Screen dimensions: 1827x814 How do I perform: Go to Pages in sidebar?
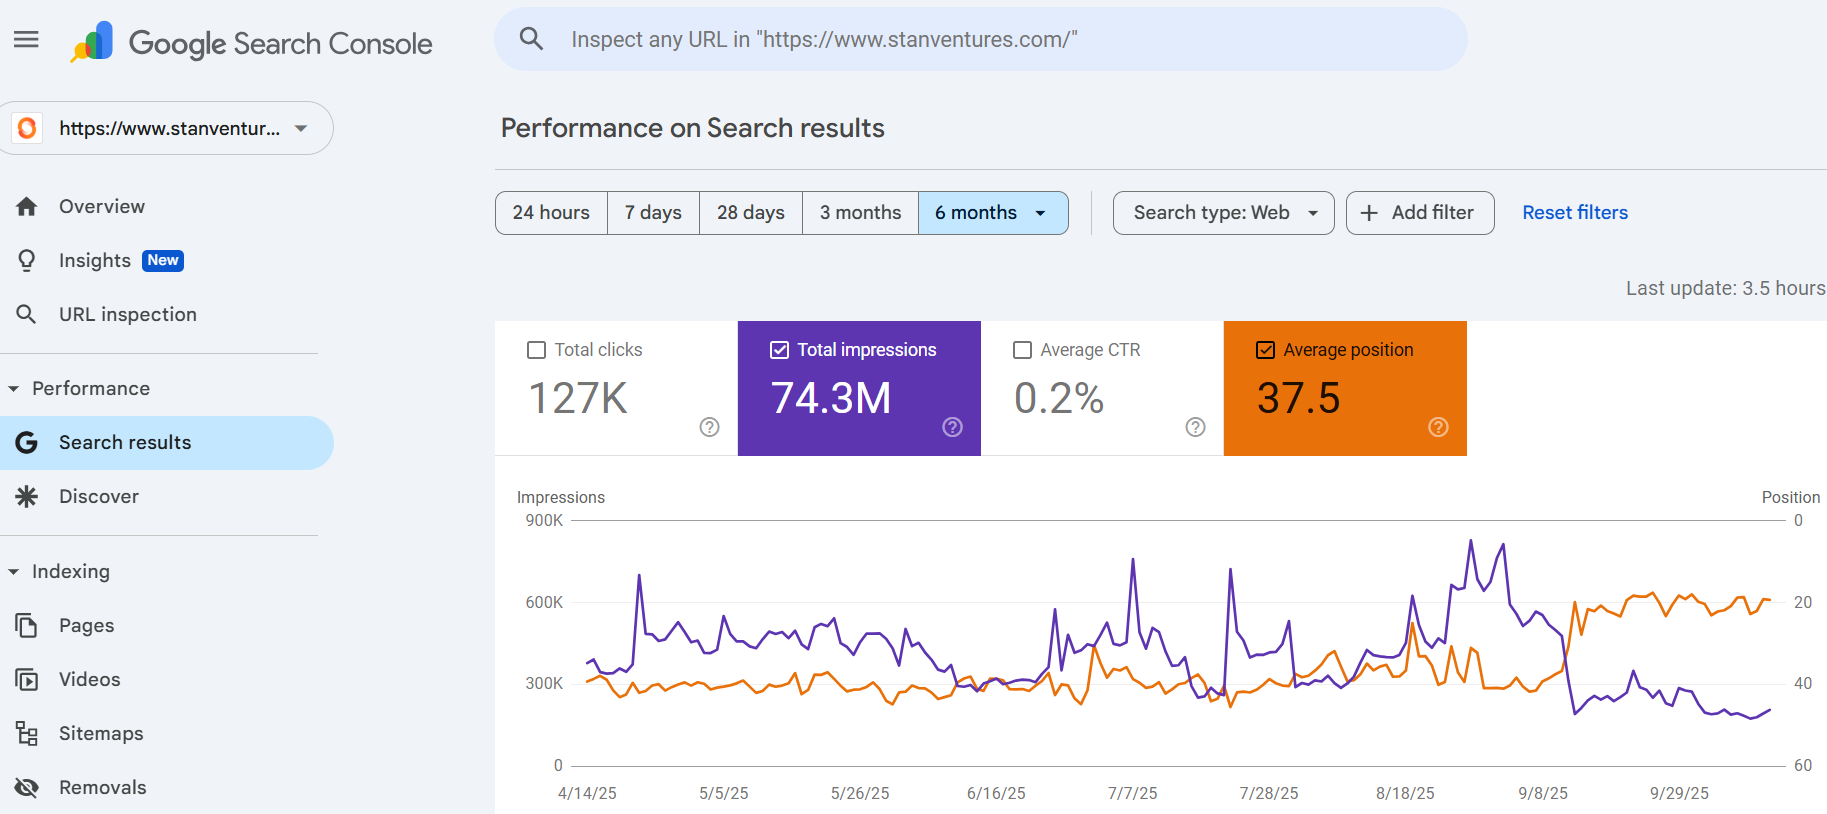coord(86,626)
